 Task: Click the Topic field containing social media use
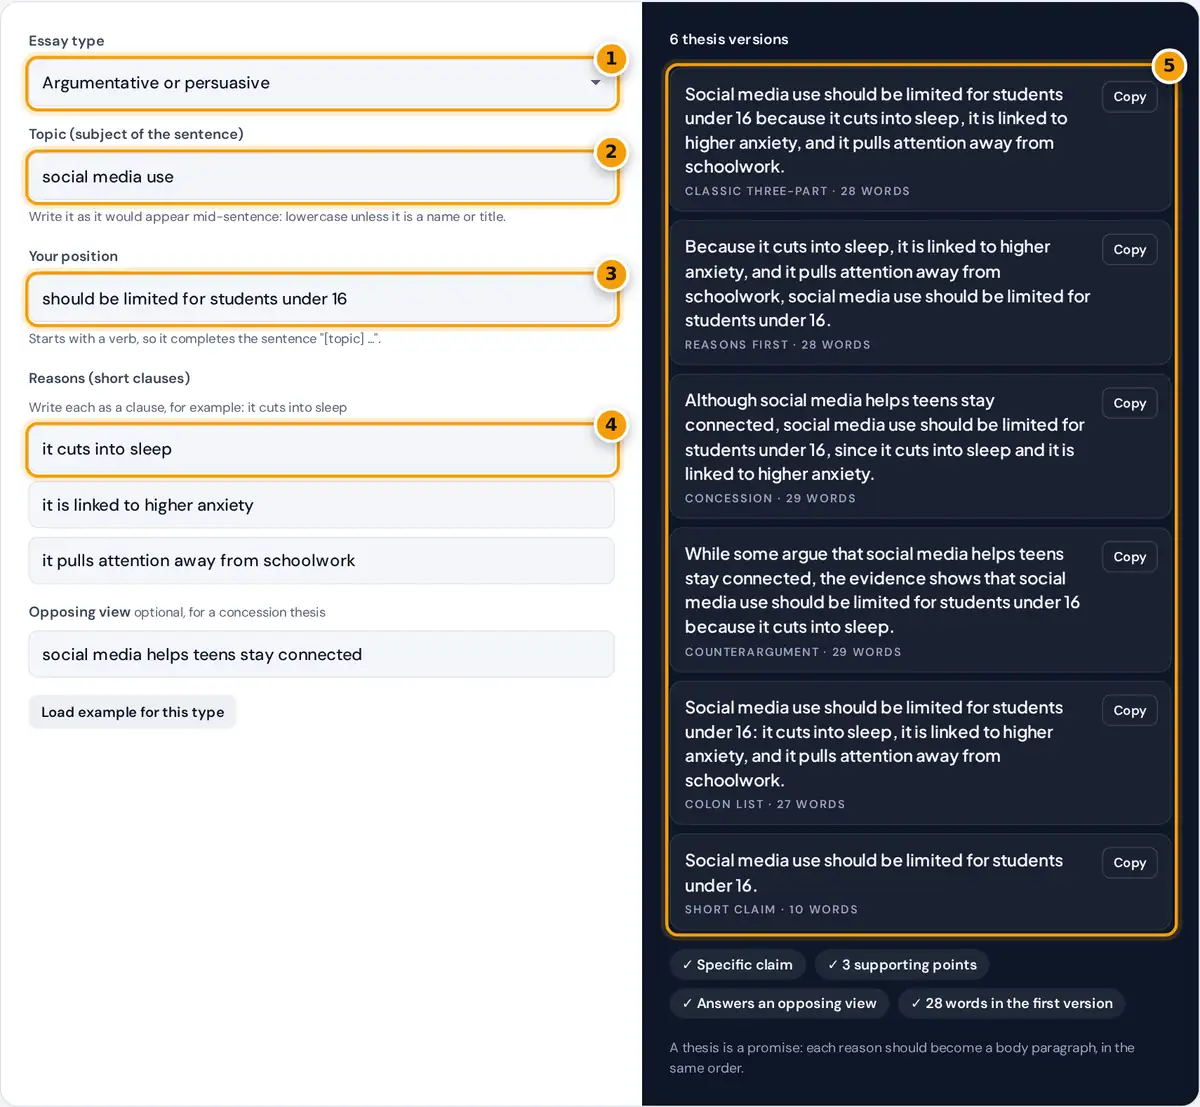point(322,177)
